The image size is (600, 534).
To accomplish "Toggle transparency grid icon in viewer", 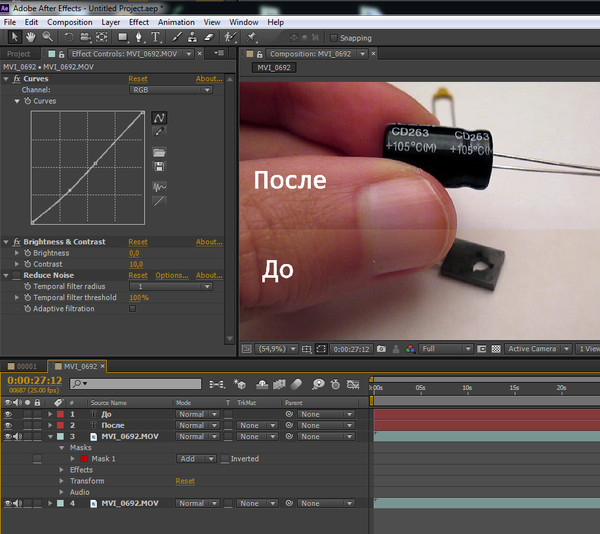I will coord(496,349).
